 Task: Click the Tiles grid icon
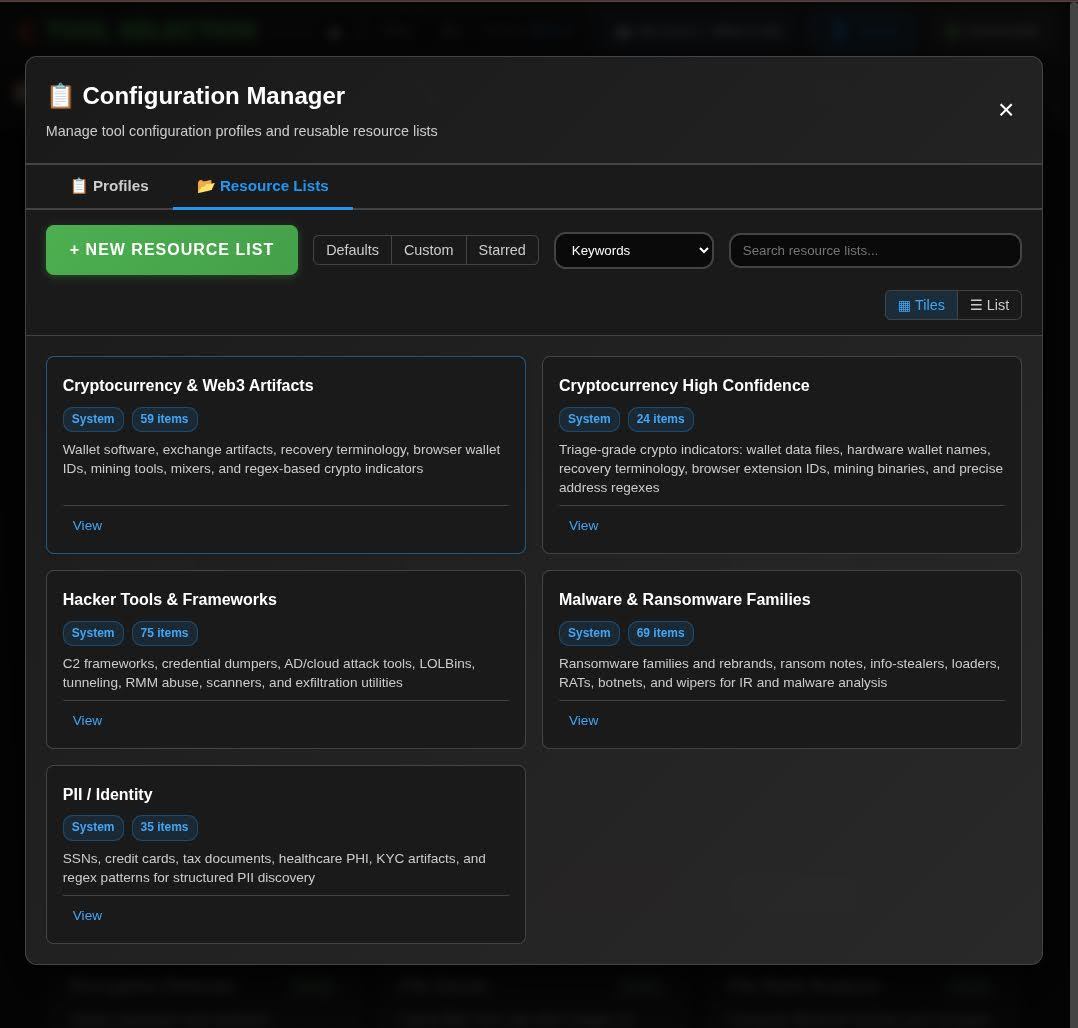pyautogui.click(x=904, y=306)
